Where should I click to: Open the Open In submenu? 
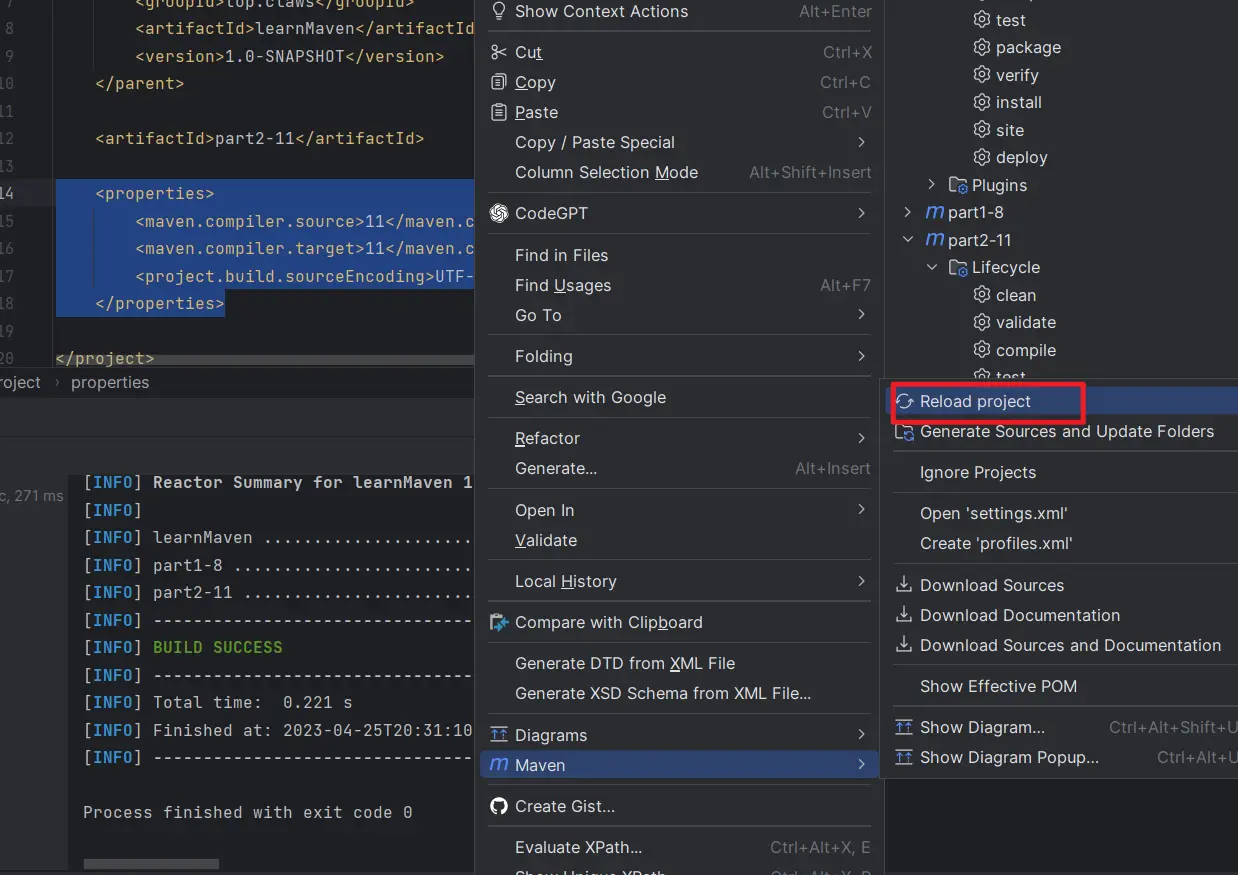tap(680, 510)
